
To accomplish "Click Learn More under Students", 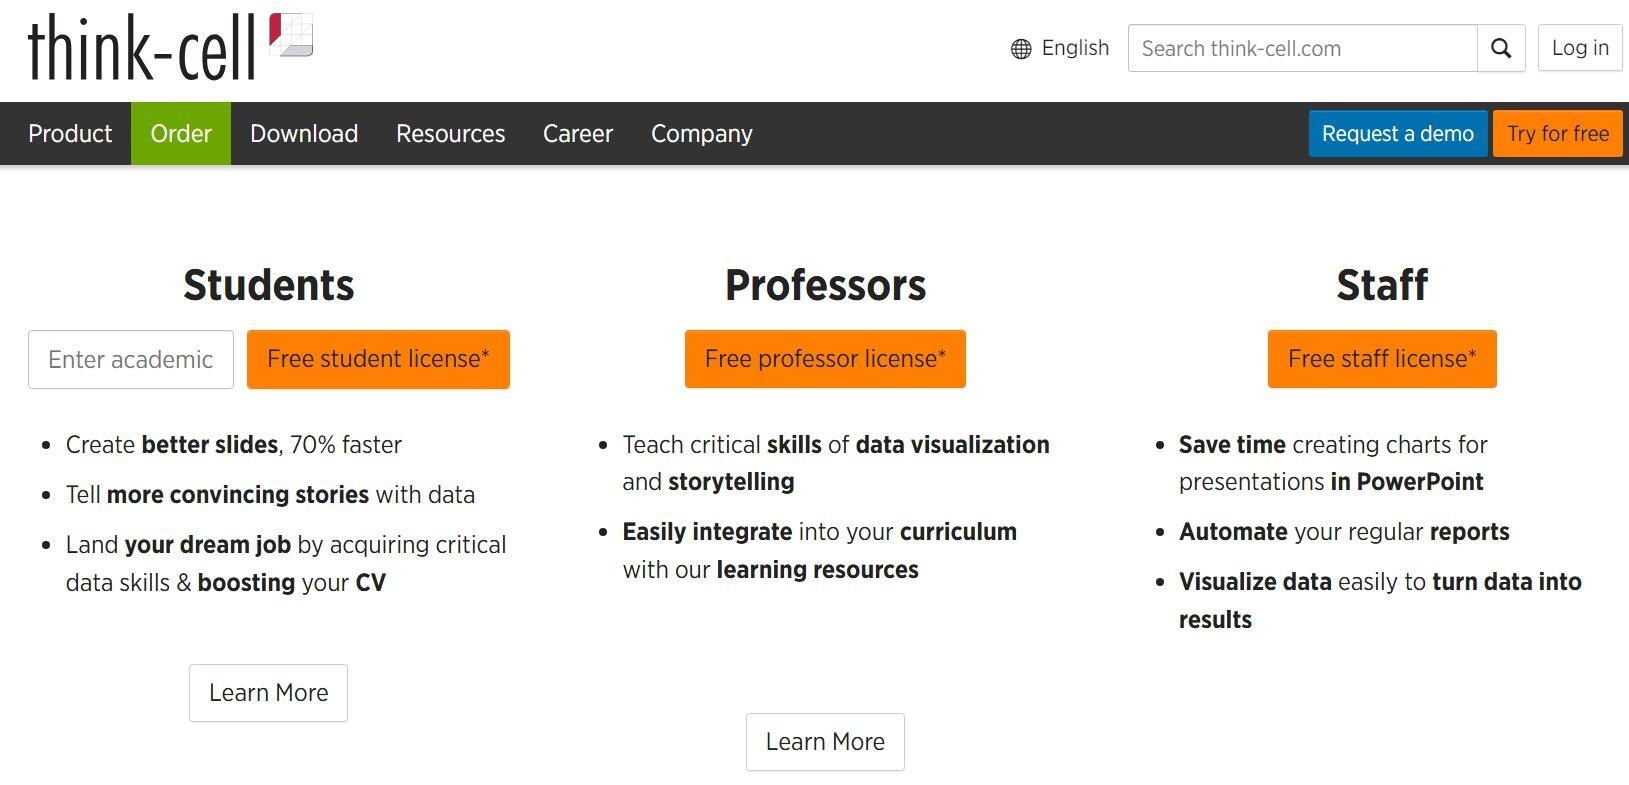I will point(268,693).
